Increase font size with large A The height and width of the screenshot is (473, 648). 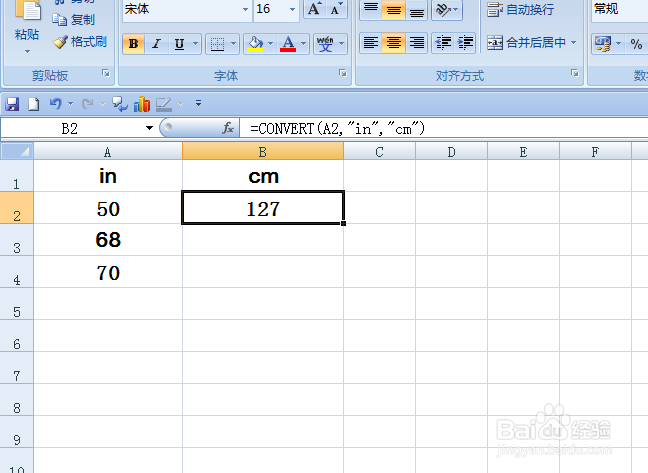tap(314, 9)
